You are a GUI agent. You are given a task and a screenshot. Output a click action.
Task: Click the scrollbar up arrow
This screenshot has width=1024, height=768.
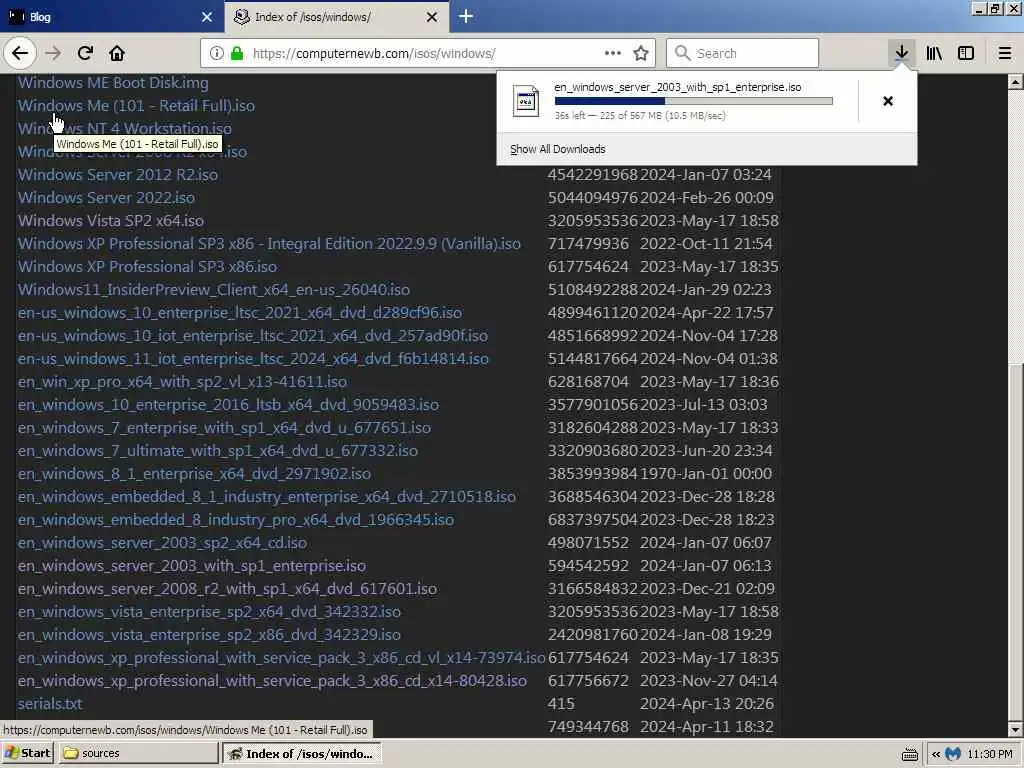point(1015,82)
